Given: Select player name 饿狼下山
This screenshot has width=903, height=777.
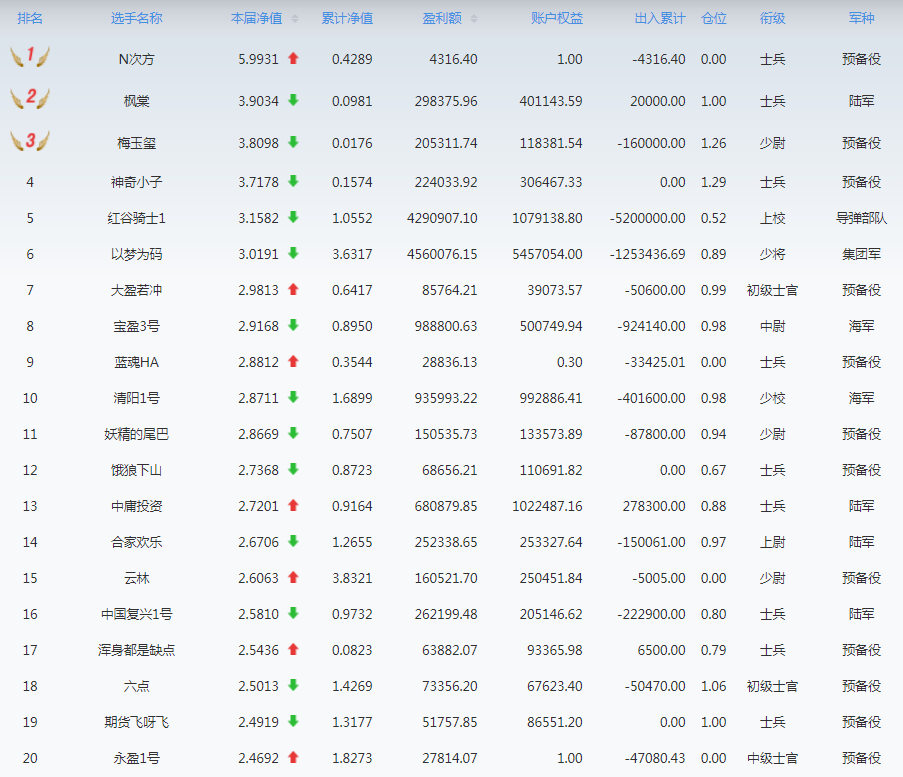Looking at the screenshot, I should [x=136, y=470].
